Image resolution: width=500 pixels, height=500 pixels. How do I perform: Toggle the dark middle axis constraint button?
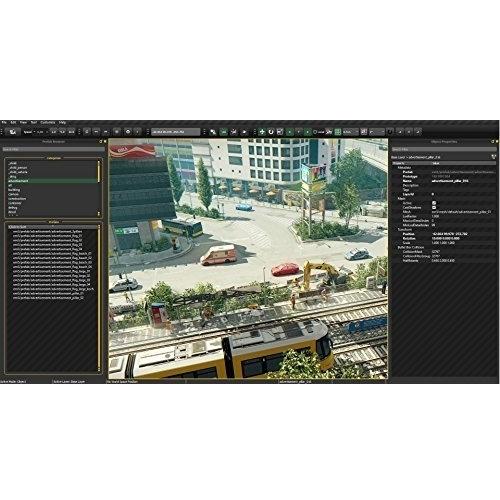click(x=298, y=132)
